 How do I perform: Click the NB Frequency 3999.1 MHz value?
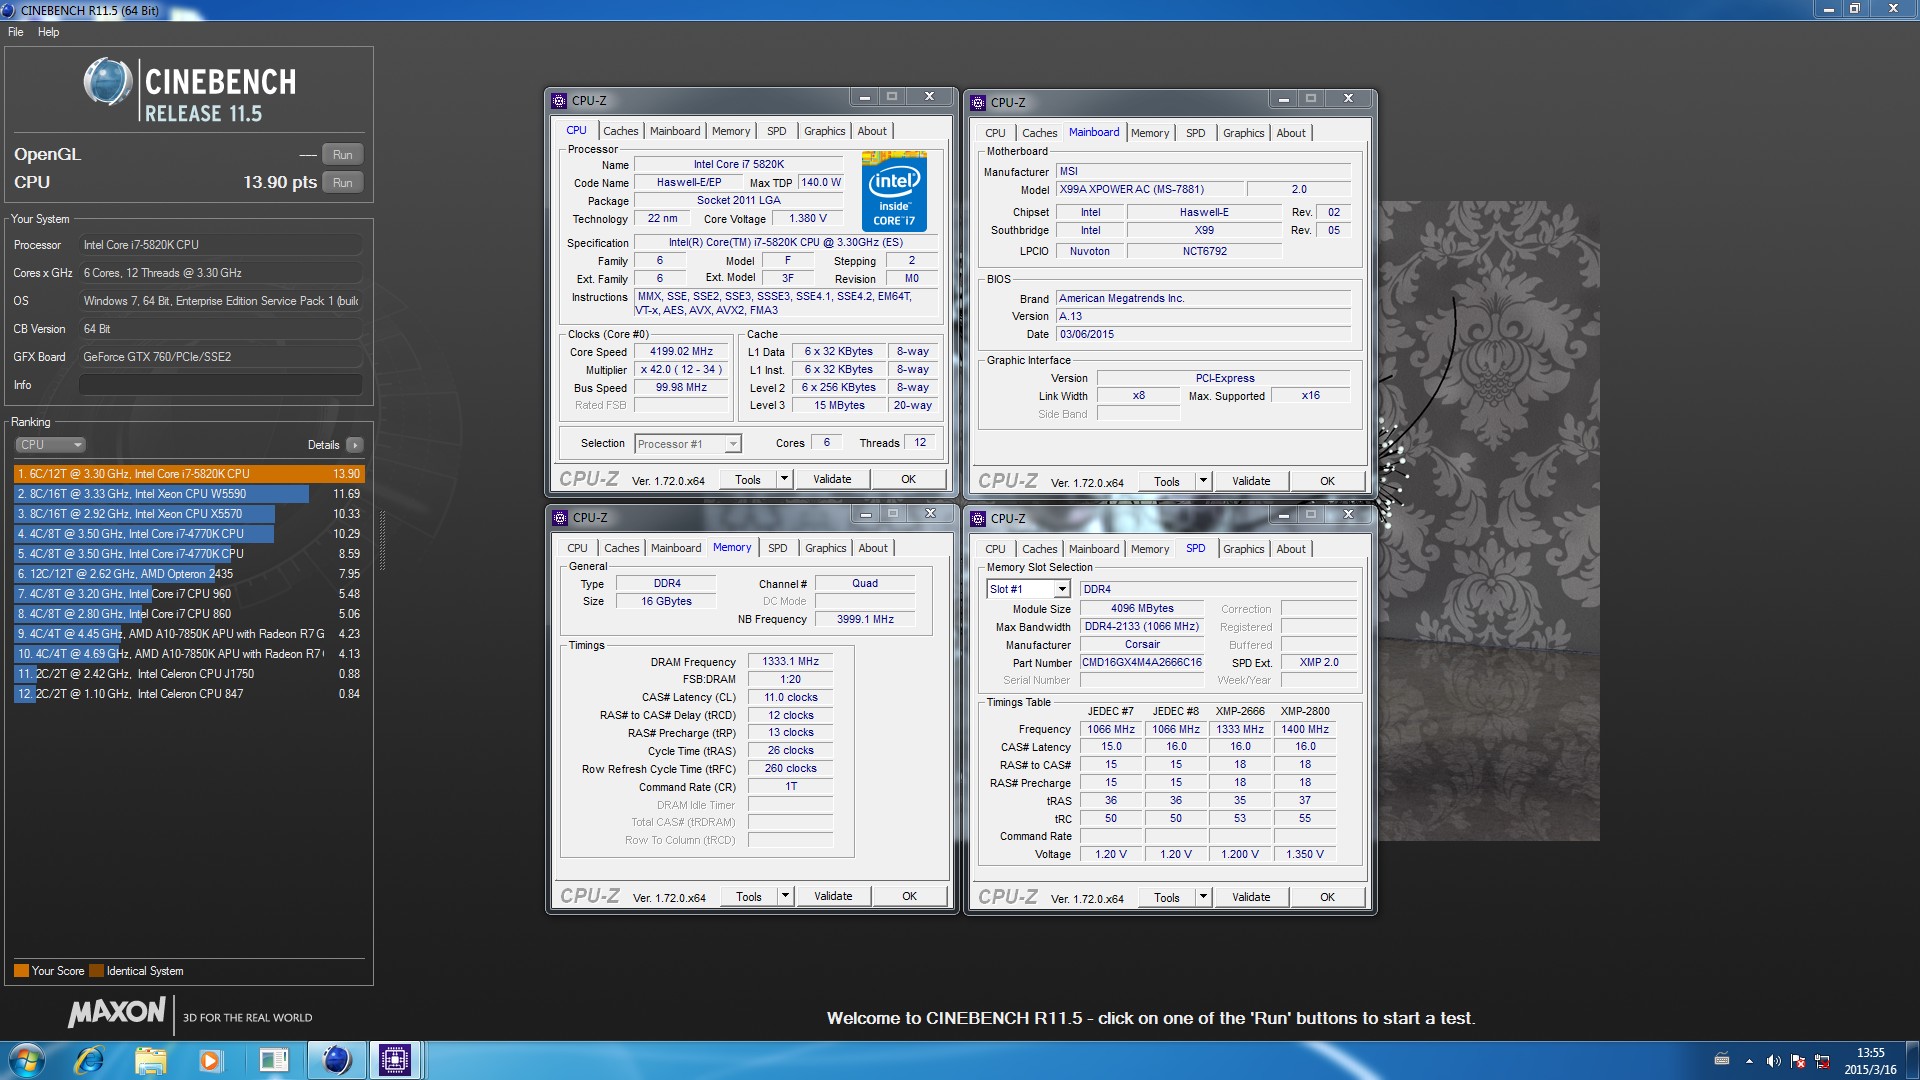click(x=865, y=620)
